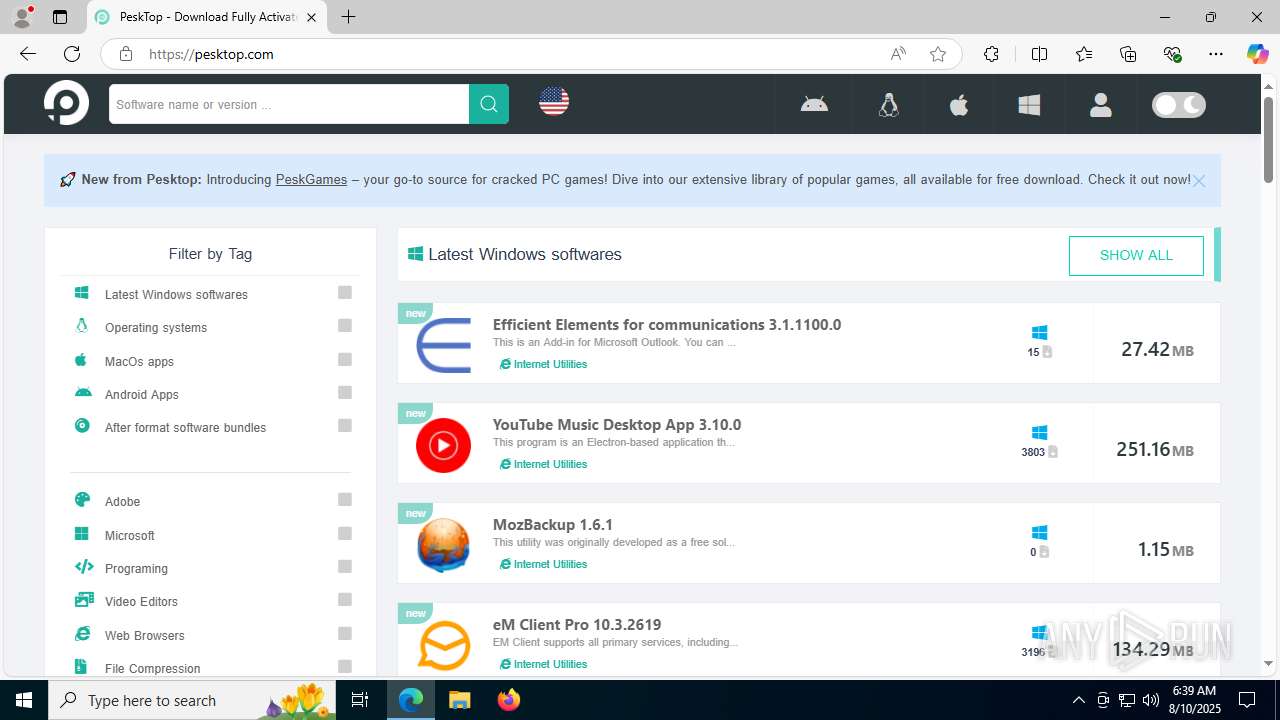Click Windows platform icon on MozBackup row
This screenshot has height=720, width=1280.
(x=1039, y=532)
